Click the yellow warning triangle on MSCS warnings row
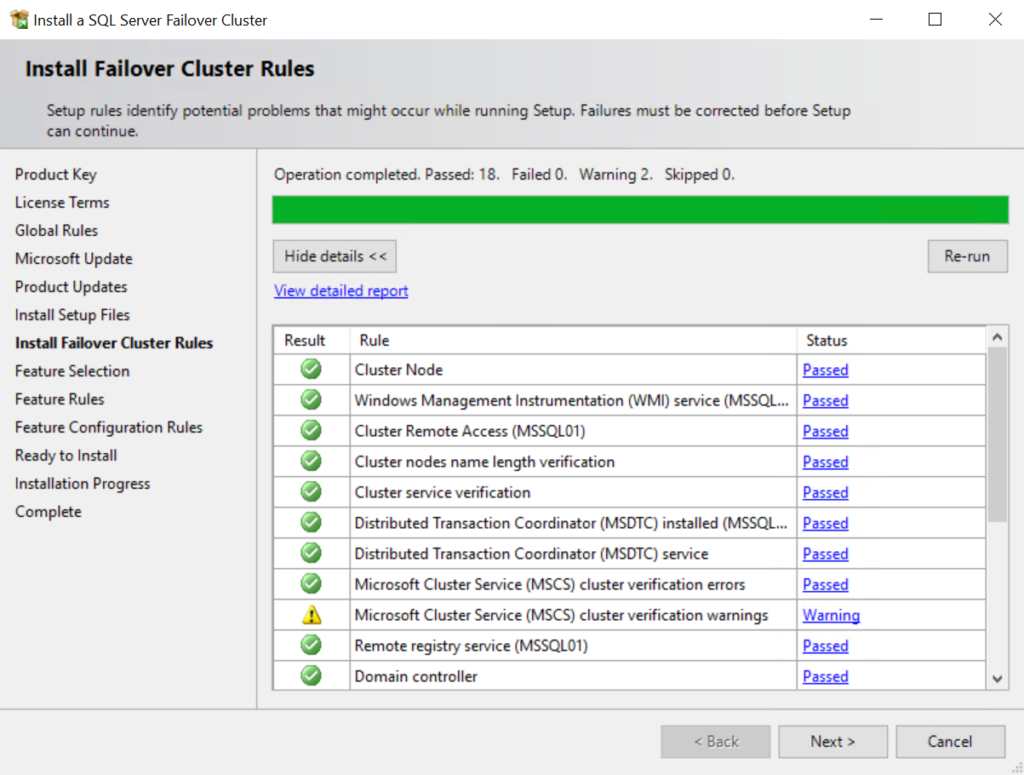The width and height of the screenshot is (1024, 775). coord(310,615)
